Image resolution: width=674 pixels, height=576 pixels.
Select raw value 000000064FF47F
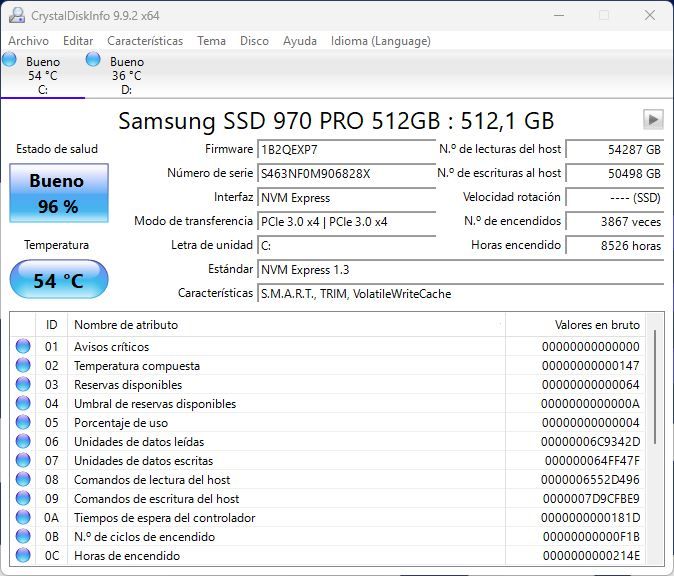click(592, 460)
